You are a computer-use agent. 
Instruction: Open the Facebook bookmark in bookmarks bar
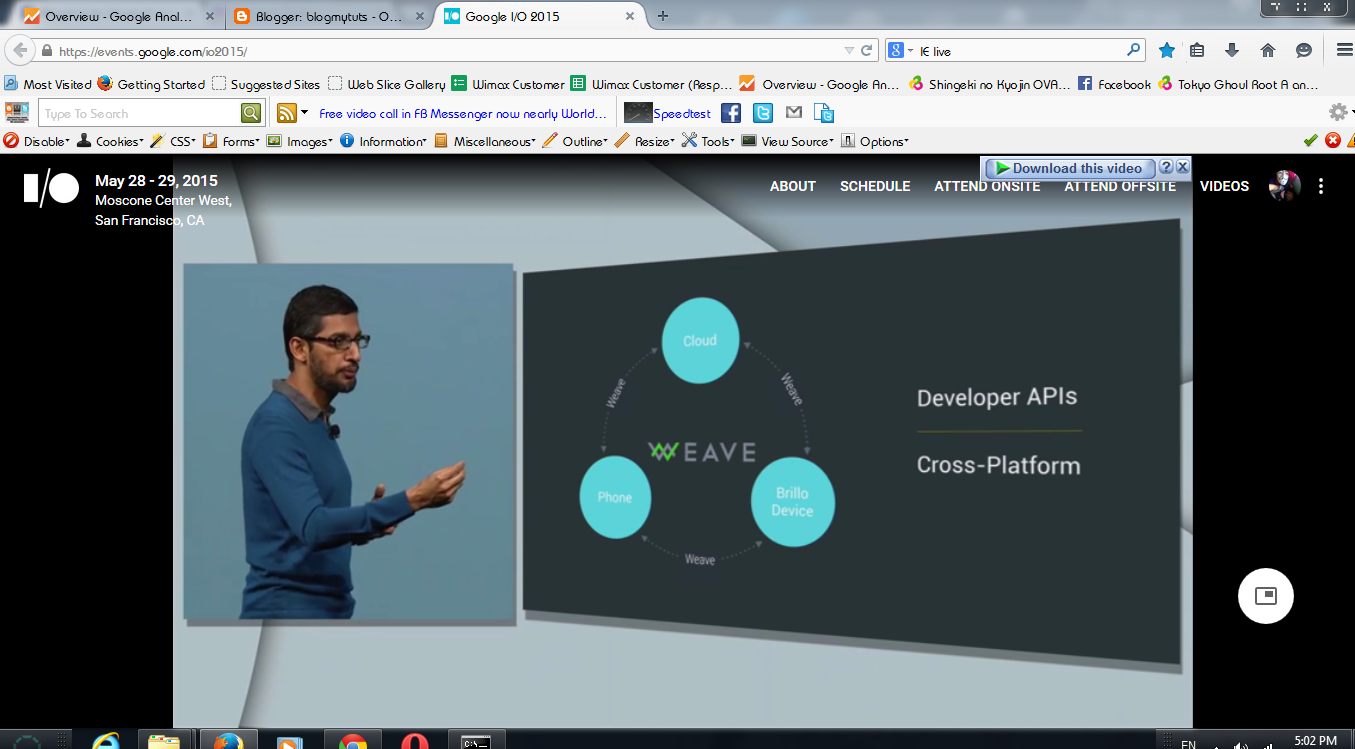click(1114, 84)
